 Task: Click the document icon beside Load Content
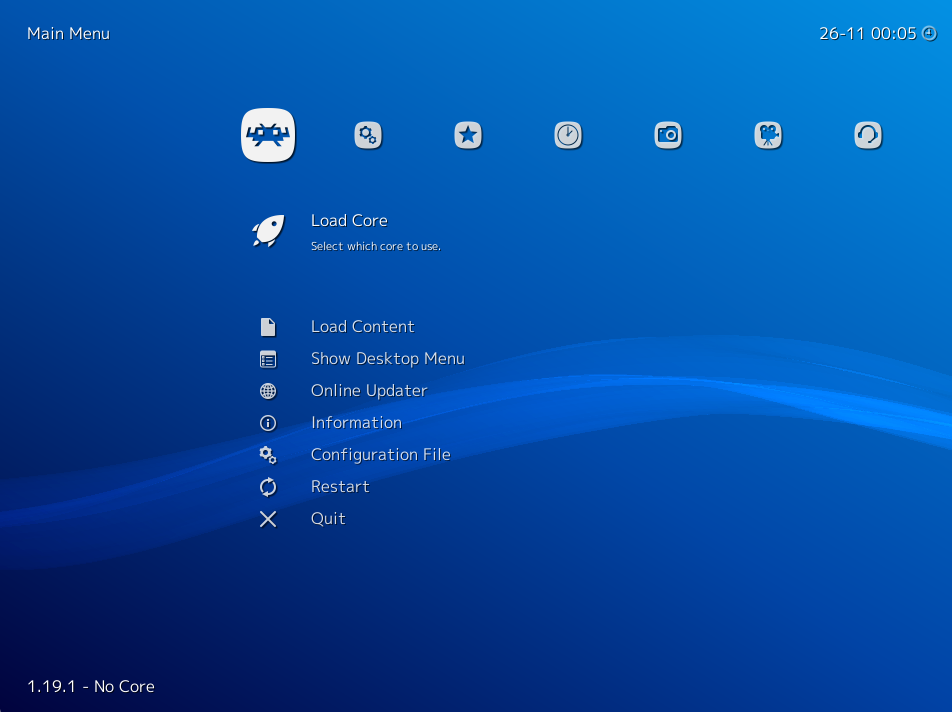click(x=268, y=327)
